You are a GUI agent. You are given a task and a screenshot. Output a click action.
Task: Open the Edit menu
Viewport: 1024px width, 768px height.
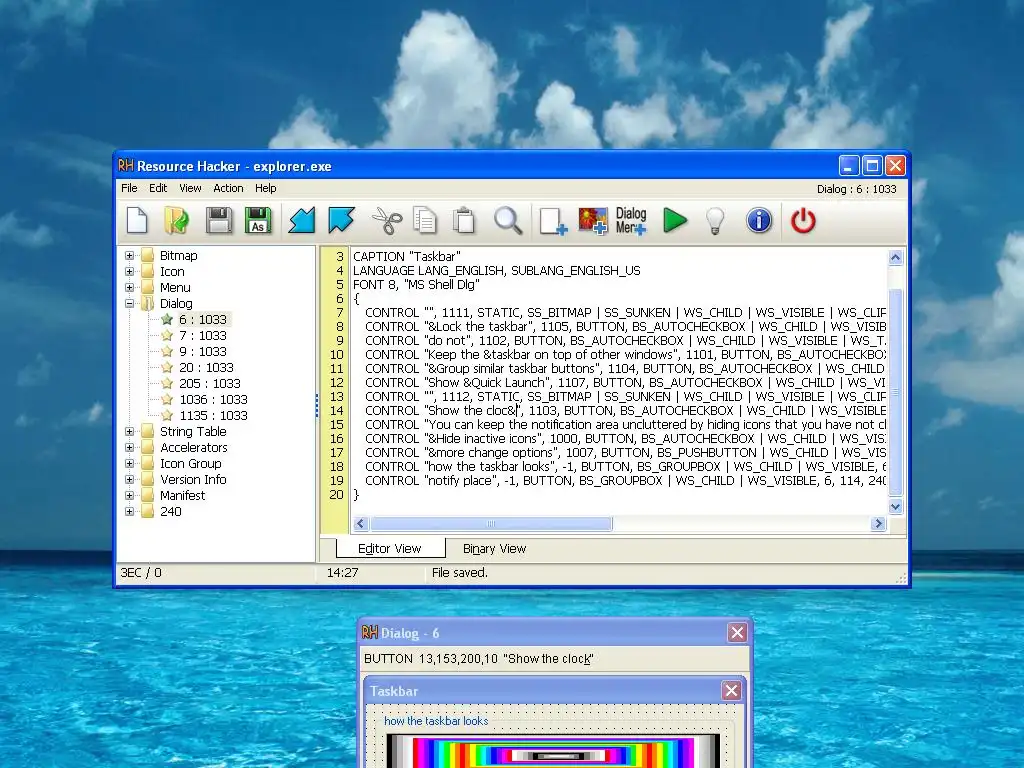158,188
